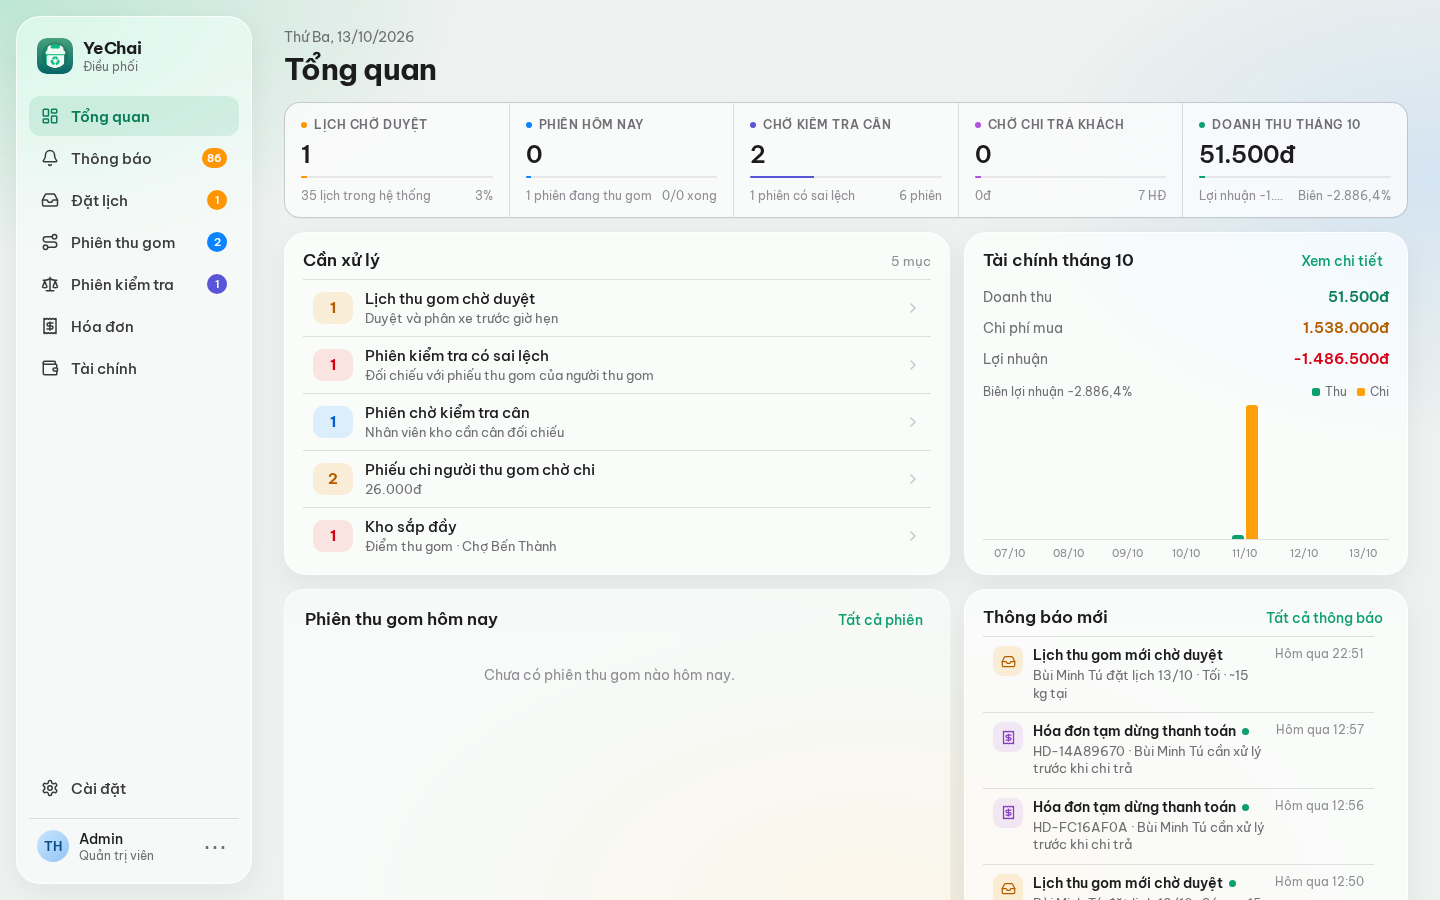The height and width of the screenshot is (900, 1440).
Task: Open Thông báo in sidebar
Action: coord(134,158)
